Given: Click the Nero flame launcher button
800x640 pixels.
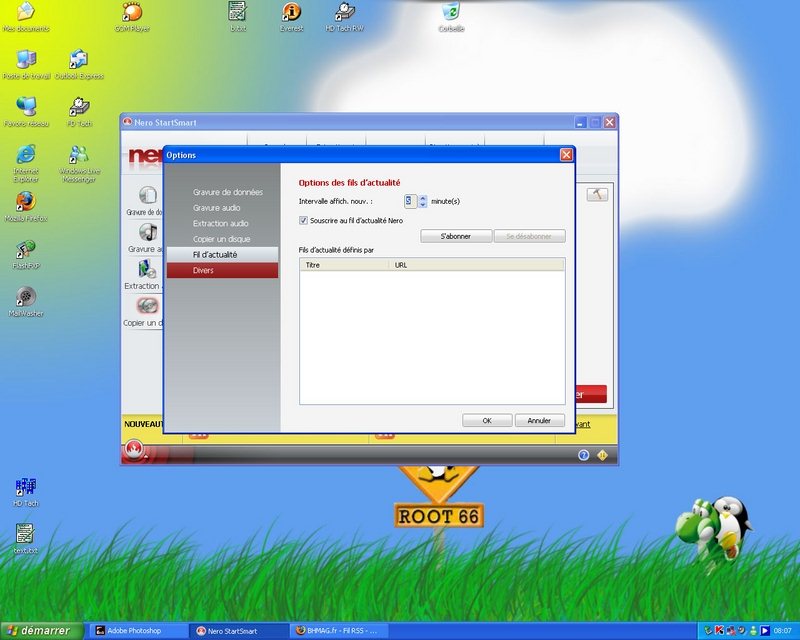Looking at the screenshot, I should tap(134, 450).
